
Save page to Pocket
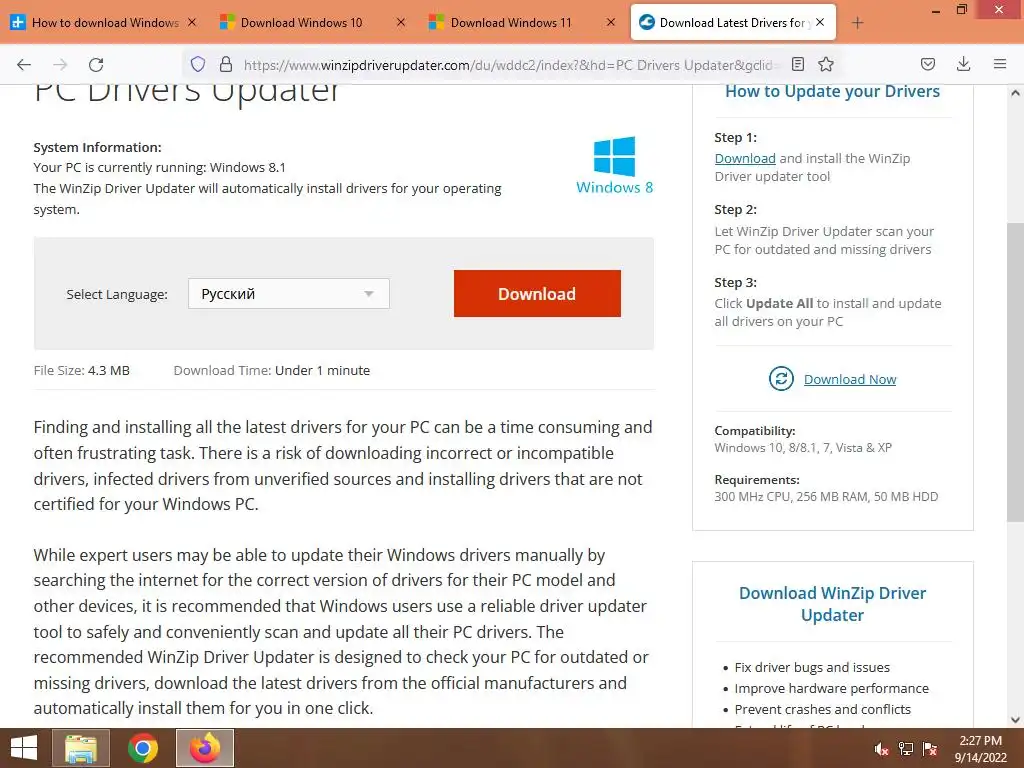[927, 64]
